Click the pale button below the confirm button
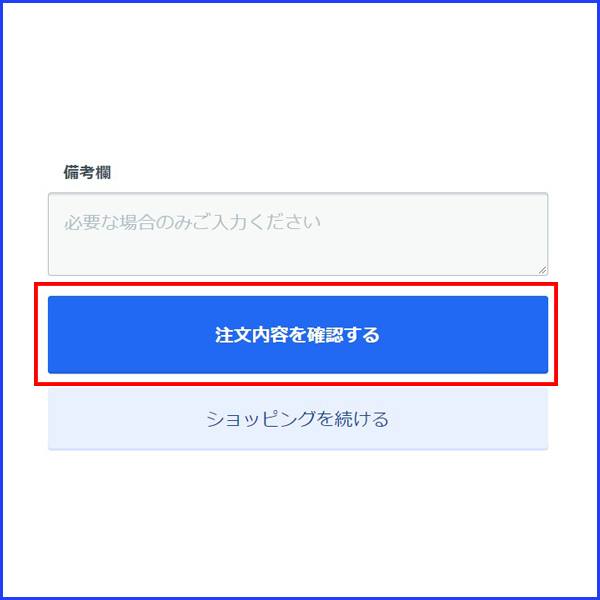Screen dimensions: 600x600 pyautogui.click(x=298, y=419)
